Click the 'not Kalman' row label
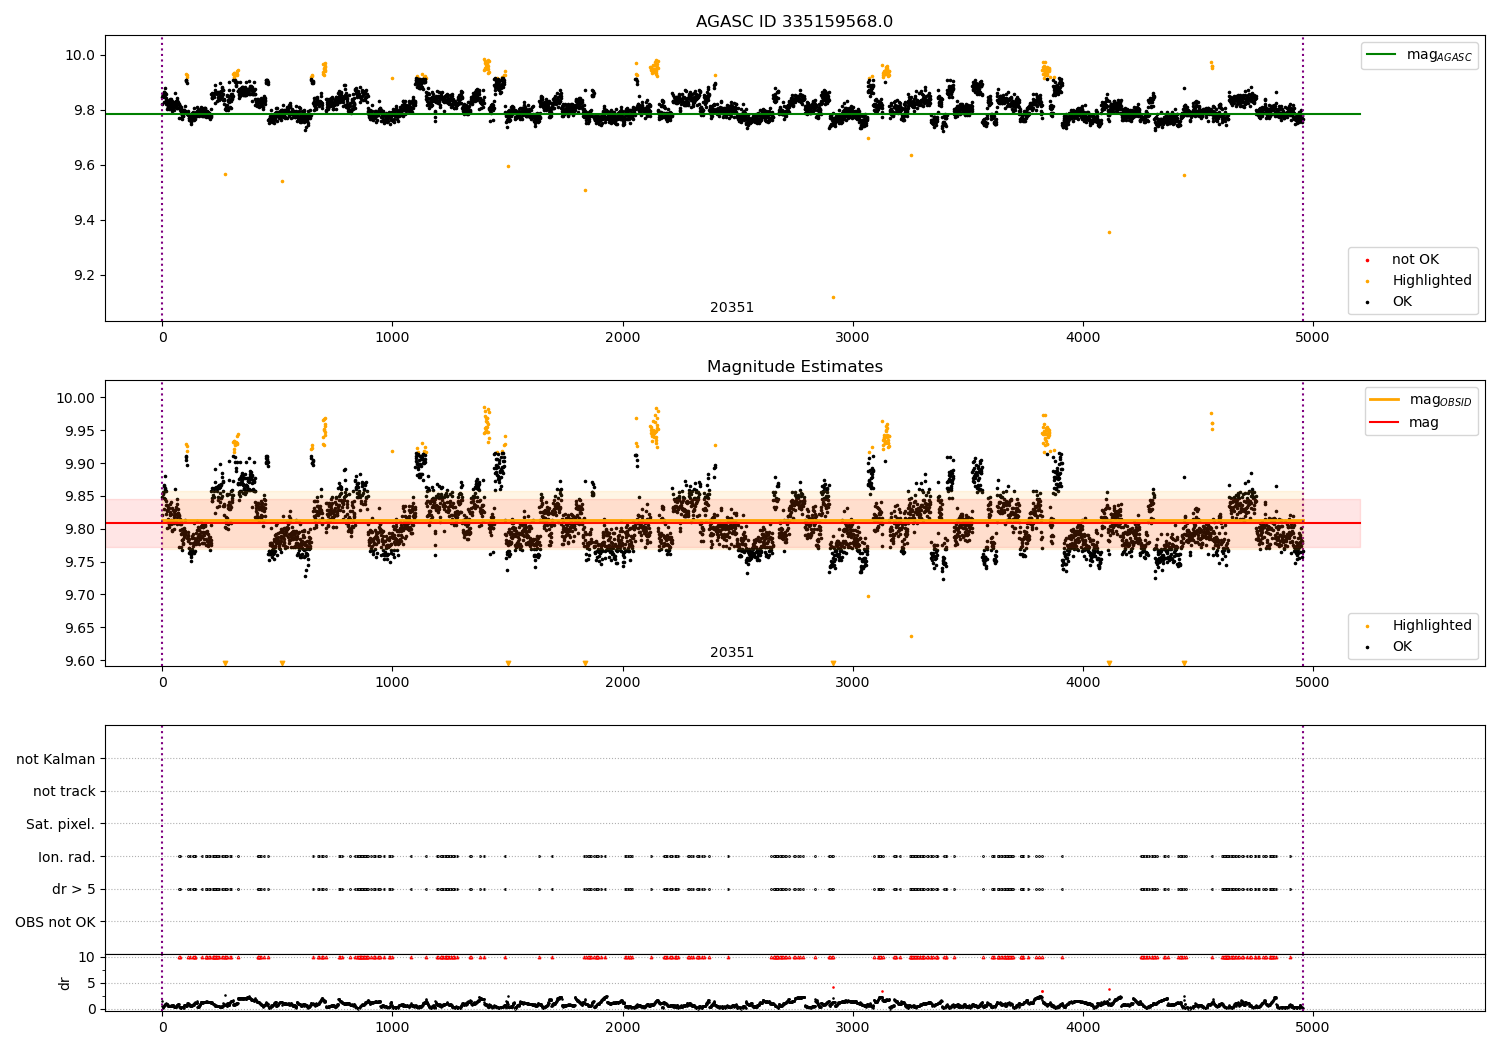The height and width of the screenshot is (1050, 1500). [56, 759]
